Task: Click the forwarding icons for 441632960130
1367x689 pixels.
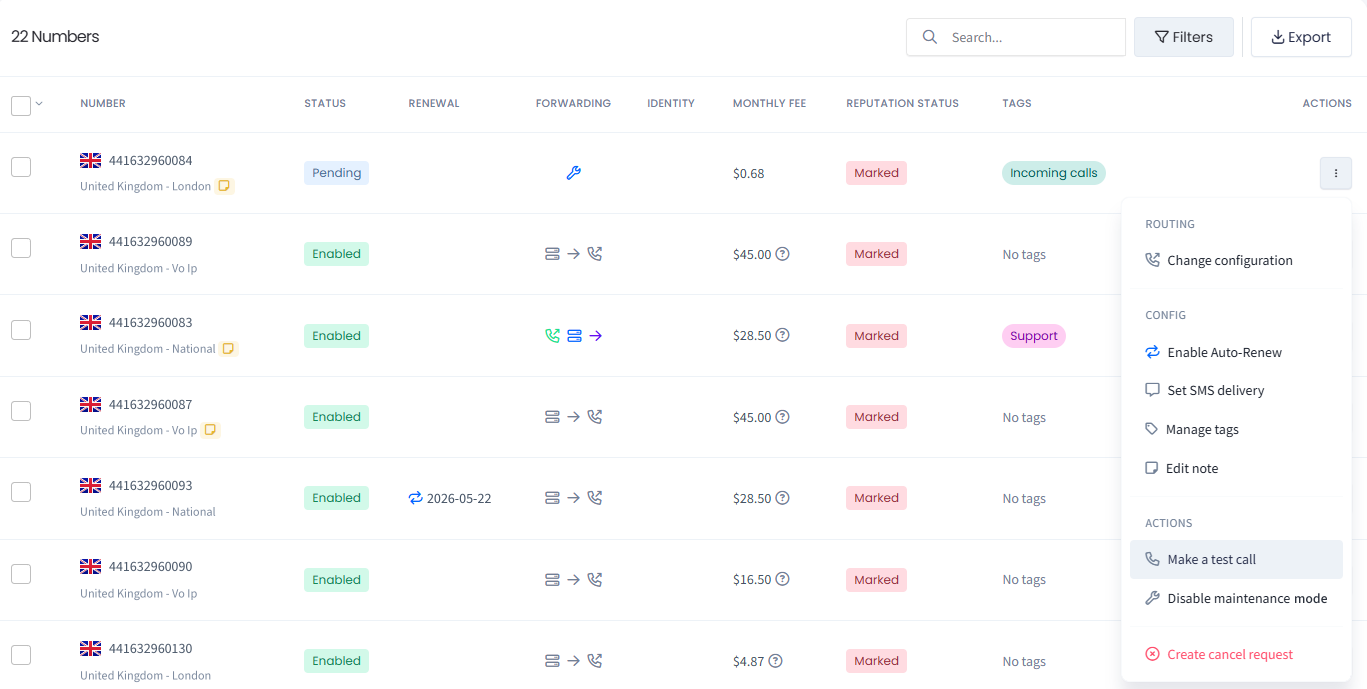Action: click(x=573, y=661)
